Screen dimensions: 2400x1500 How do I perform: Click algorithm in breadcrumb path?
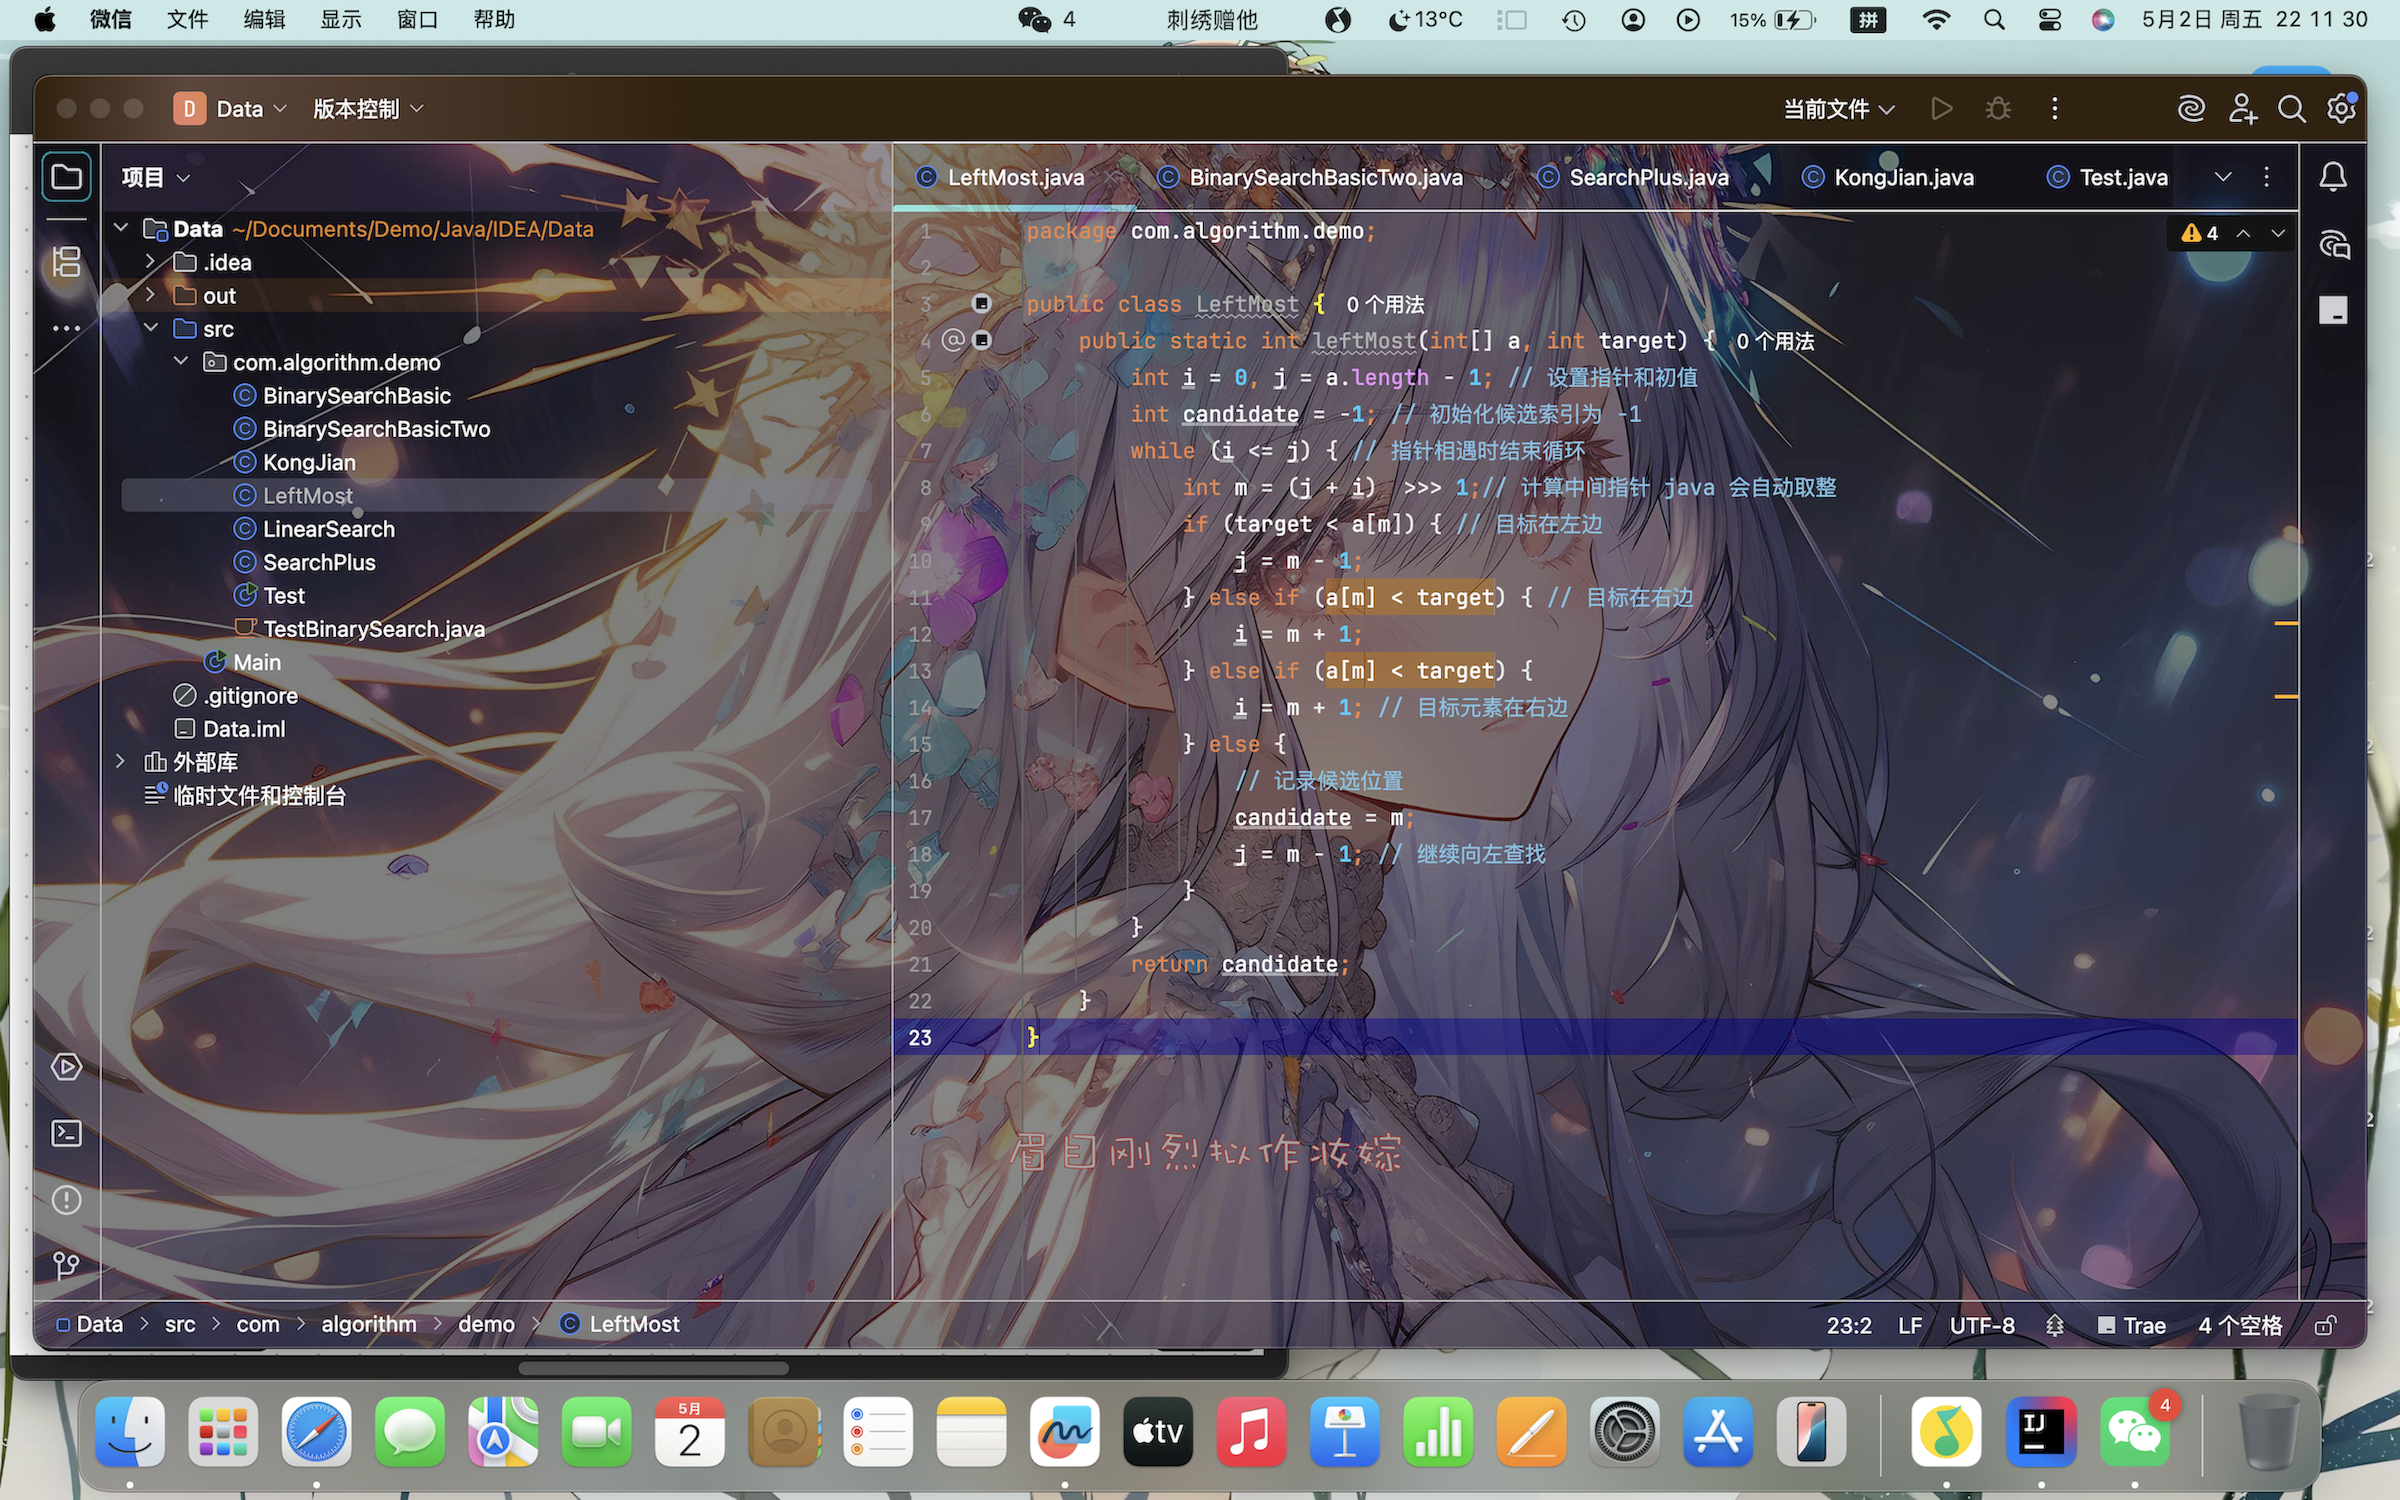point(368,1324)
